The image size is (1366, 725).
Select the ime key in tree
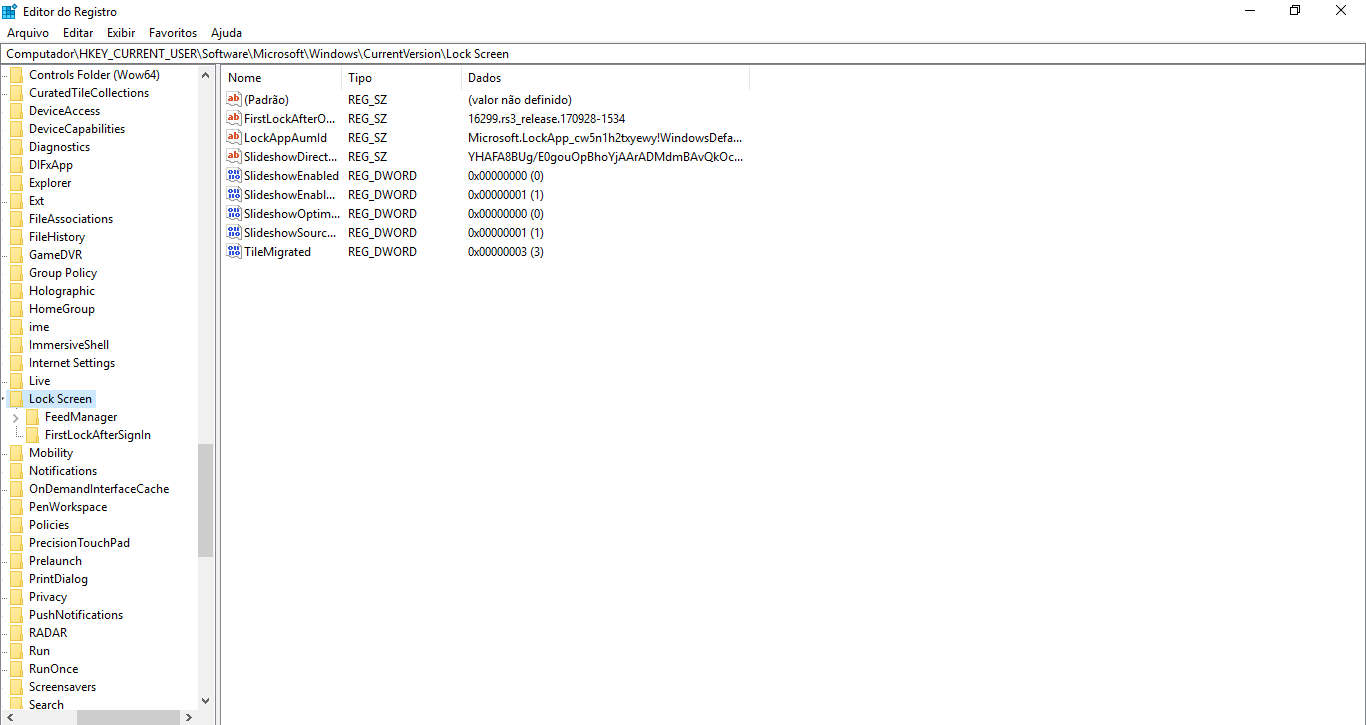pyautogui.click(x=39, y=327)
